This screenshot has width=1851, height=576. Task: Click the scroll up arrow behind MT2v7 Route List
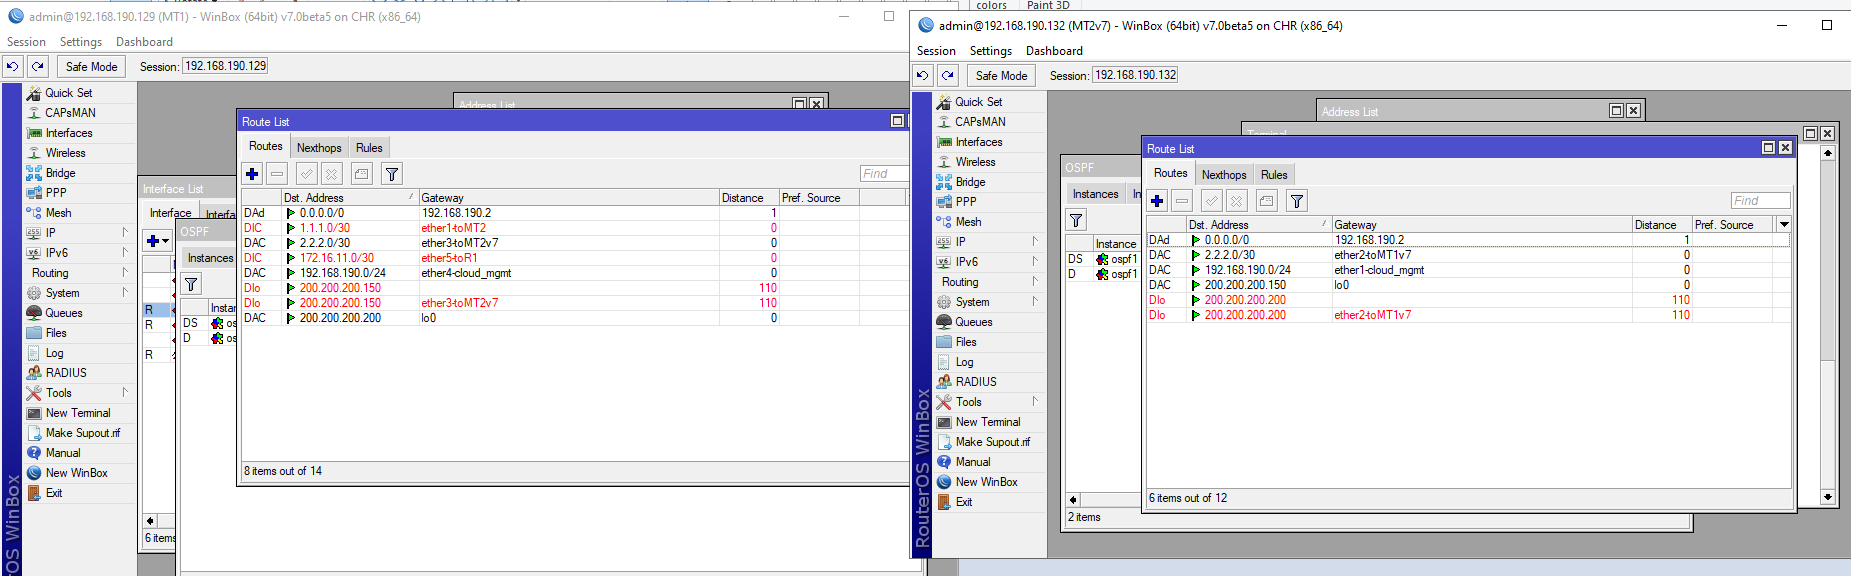click(x=1827, y=153)
